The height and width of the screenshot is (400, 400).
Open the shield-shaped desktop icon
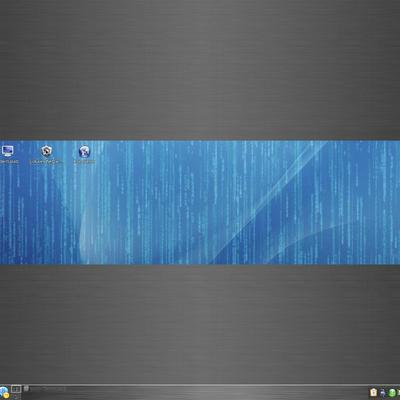46,151
